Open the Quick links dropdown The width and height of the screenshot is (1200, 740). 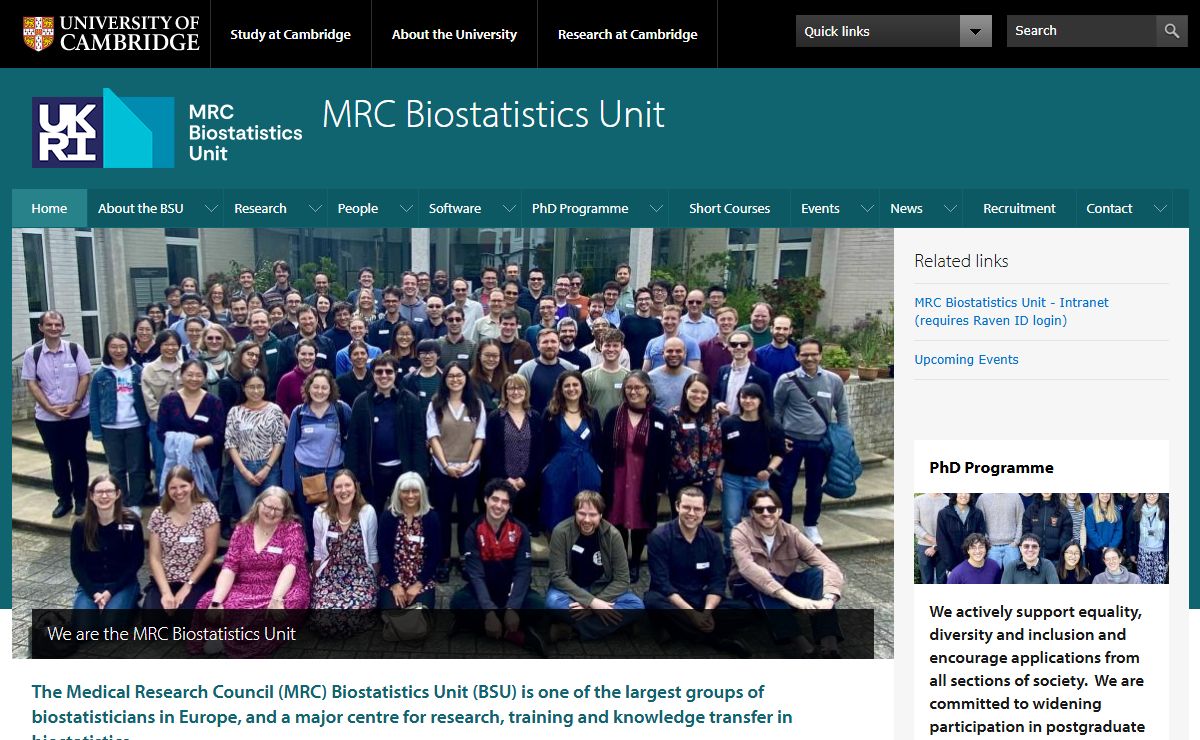(894, 31)
